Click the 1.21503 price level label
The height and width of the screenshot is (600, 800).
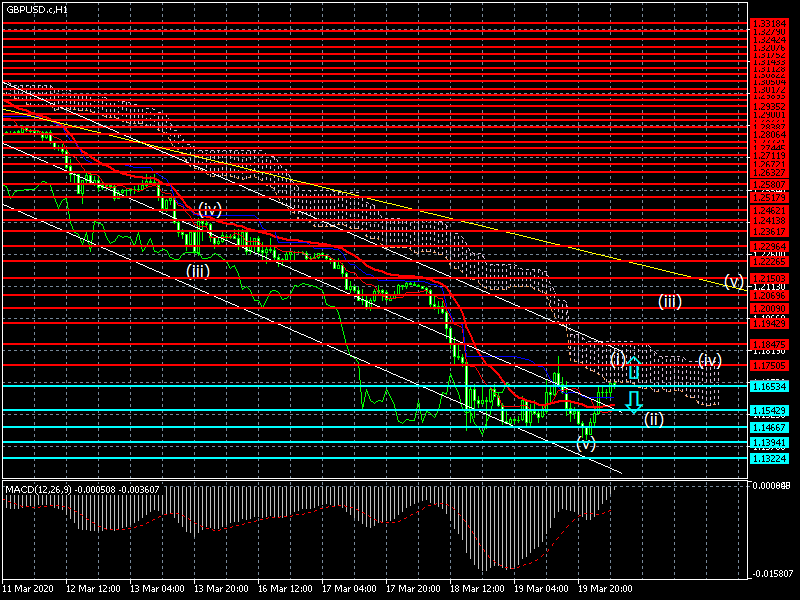coord(770,278)
